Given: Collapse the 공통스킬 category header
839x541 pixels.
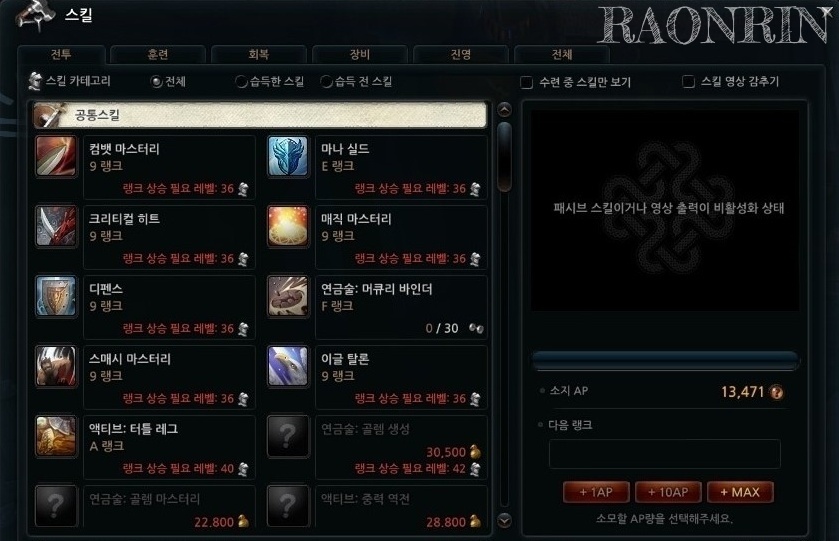Looking at the screenshot, I should point(260,115).
